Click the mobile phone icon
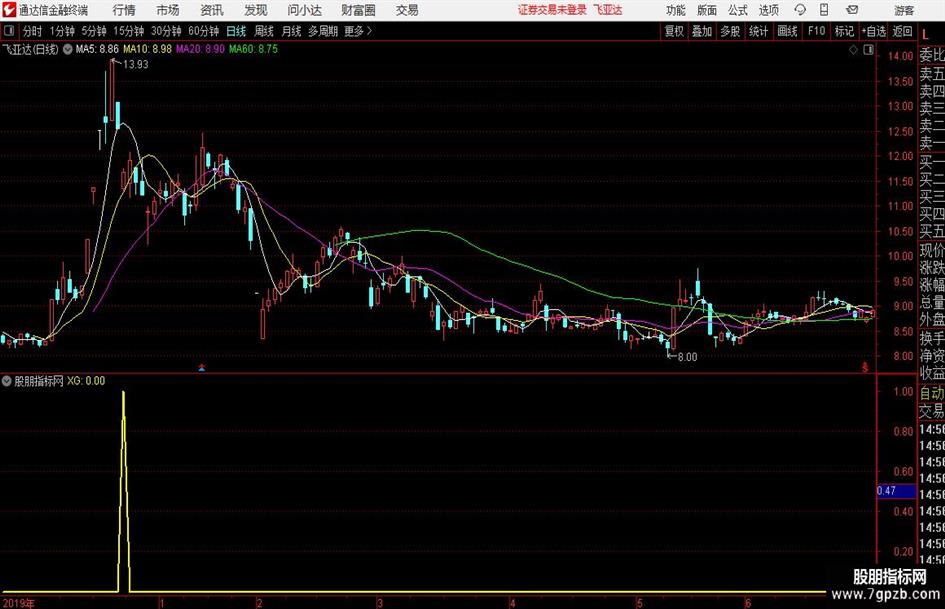Viewport: 945px width, 609px height. tap(824, 10)
